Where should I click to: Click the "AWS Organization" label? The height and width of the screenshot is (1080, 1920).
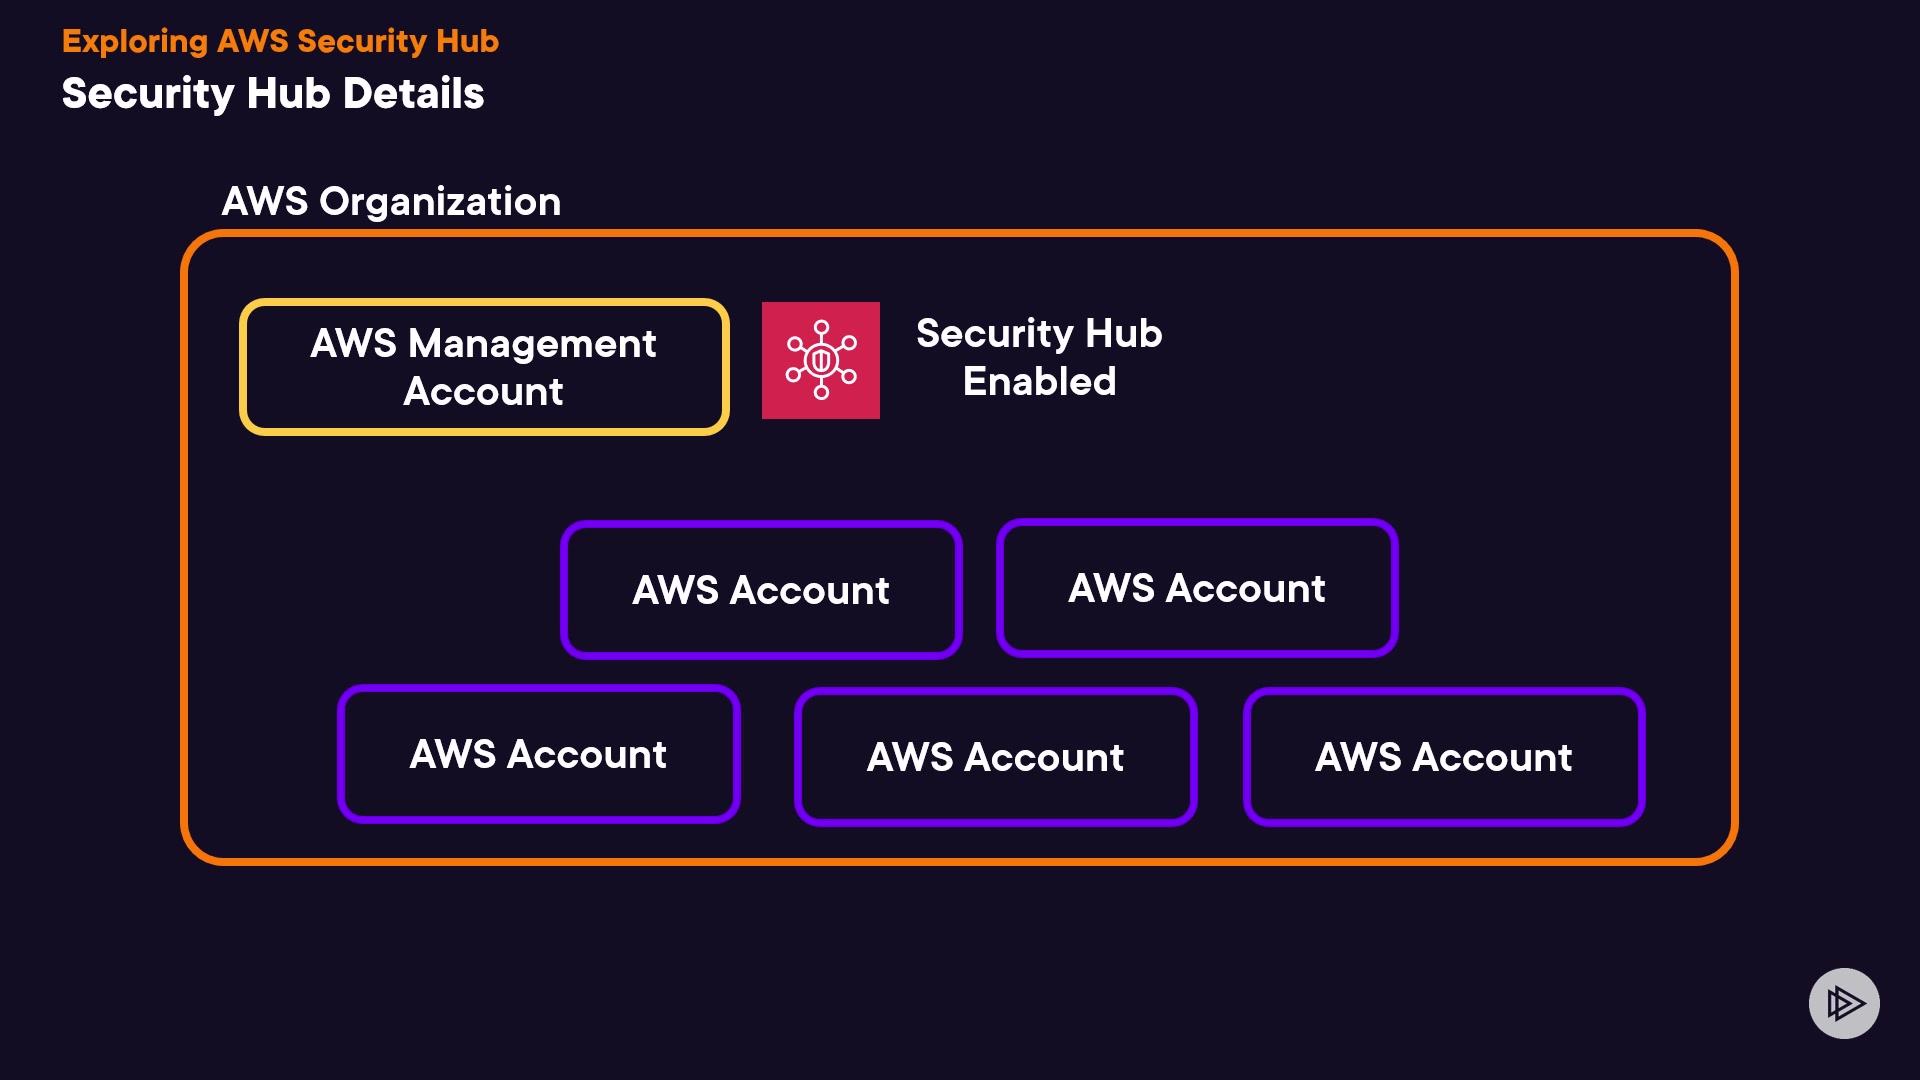click(391, 202)
